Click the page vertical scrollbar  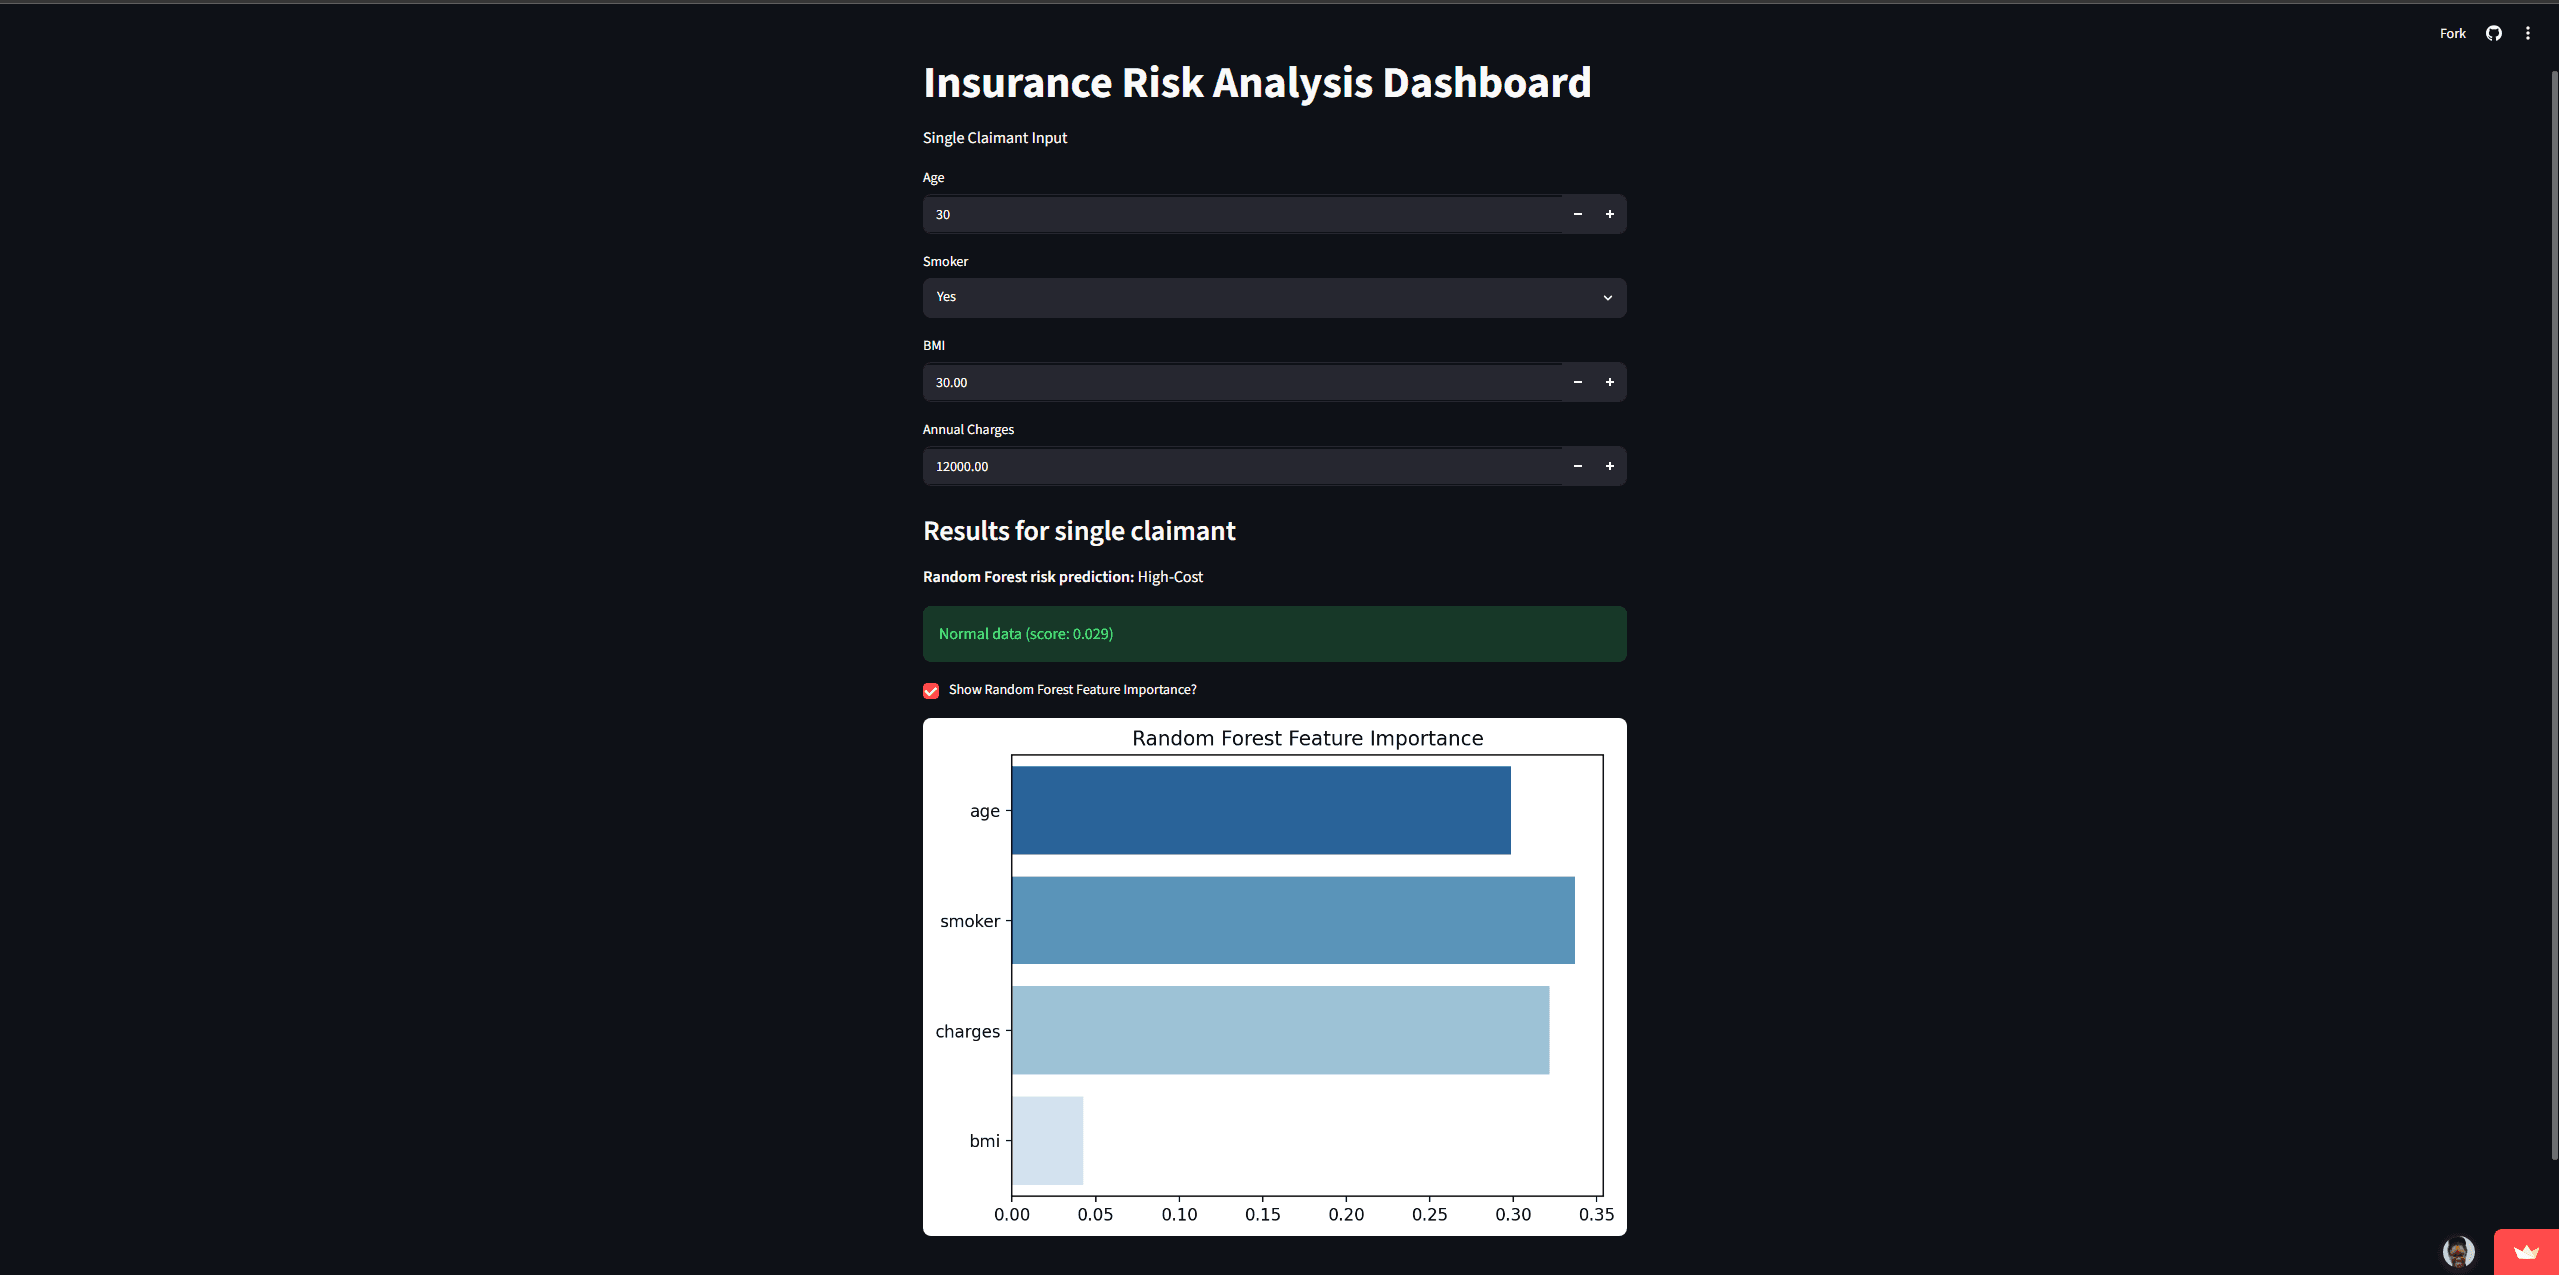[x=2554, y=615]
